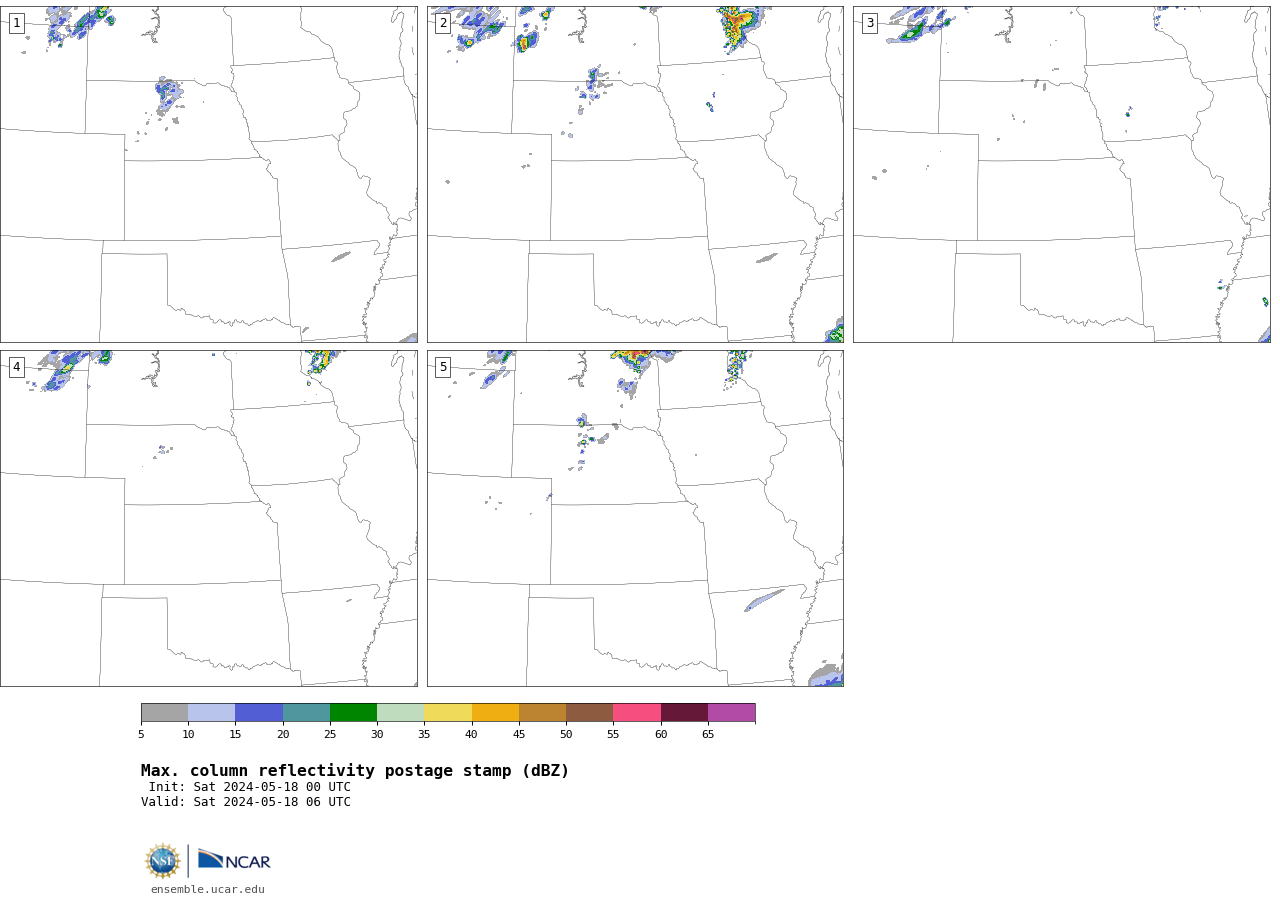The height and width of the screenshot is (901, 1280).
Task: Click the yellow 35-40 dBZ swatch
Action: click(448, 713)
